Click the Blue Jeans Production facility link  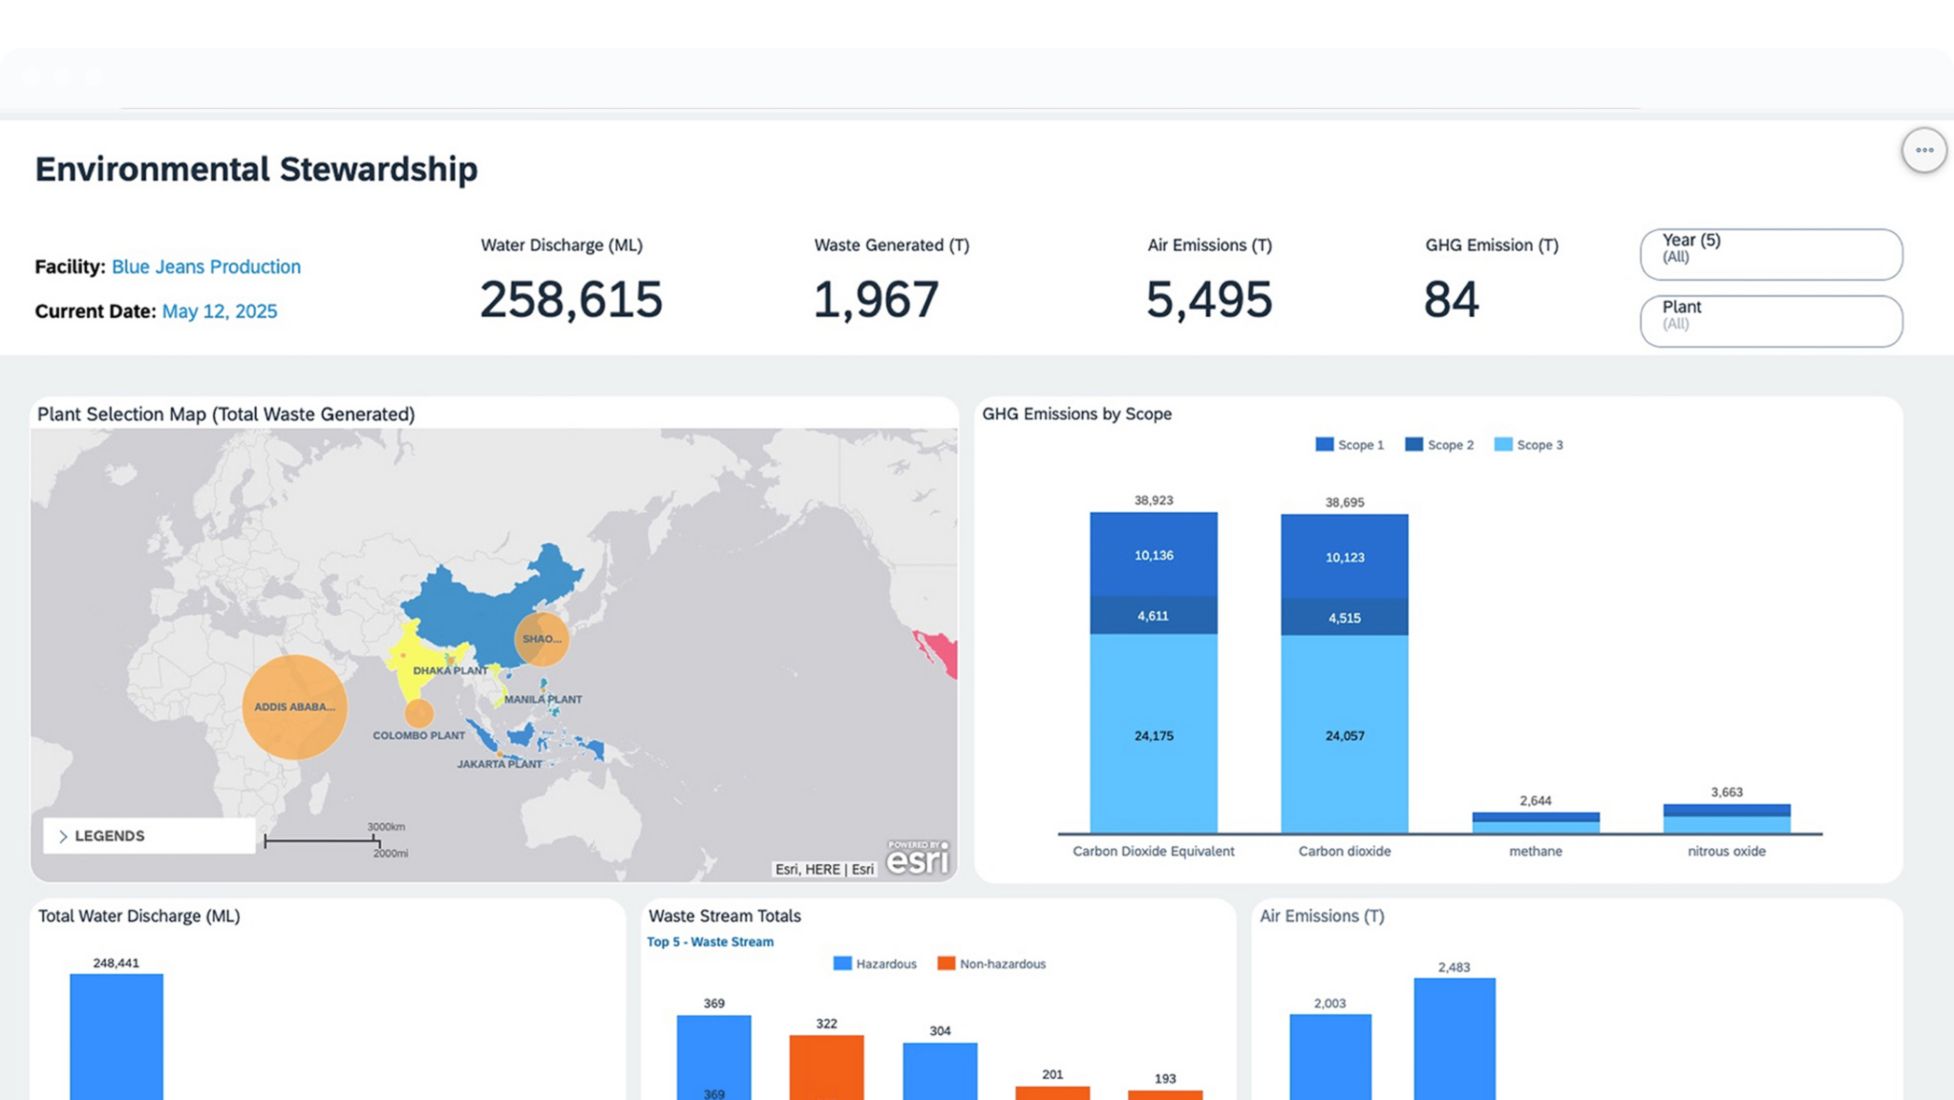point(206,267)
